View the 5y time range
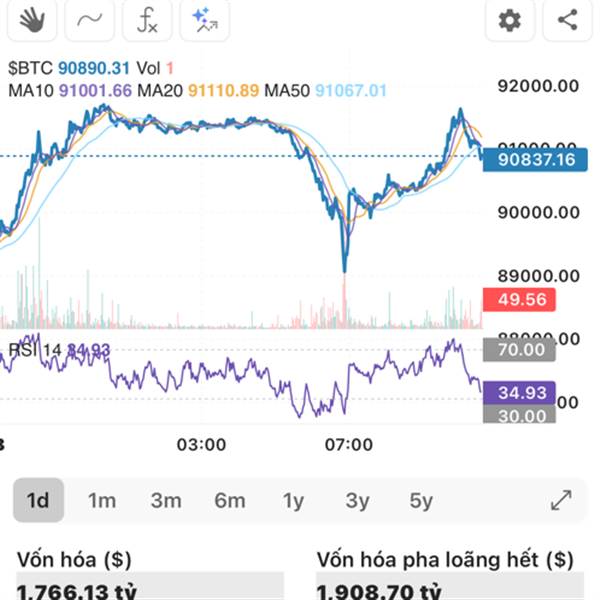 point(421,500)
